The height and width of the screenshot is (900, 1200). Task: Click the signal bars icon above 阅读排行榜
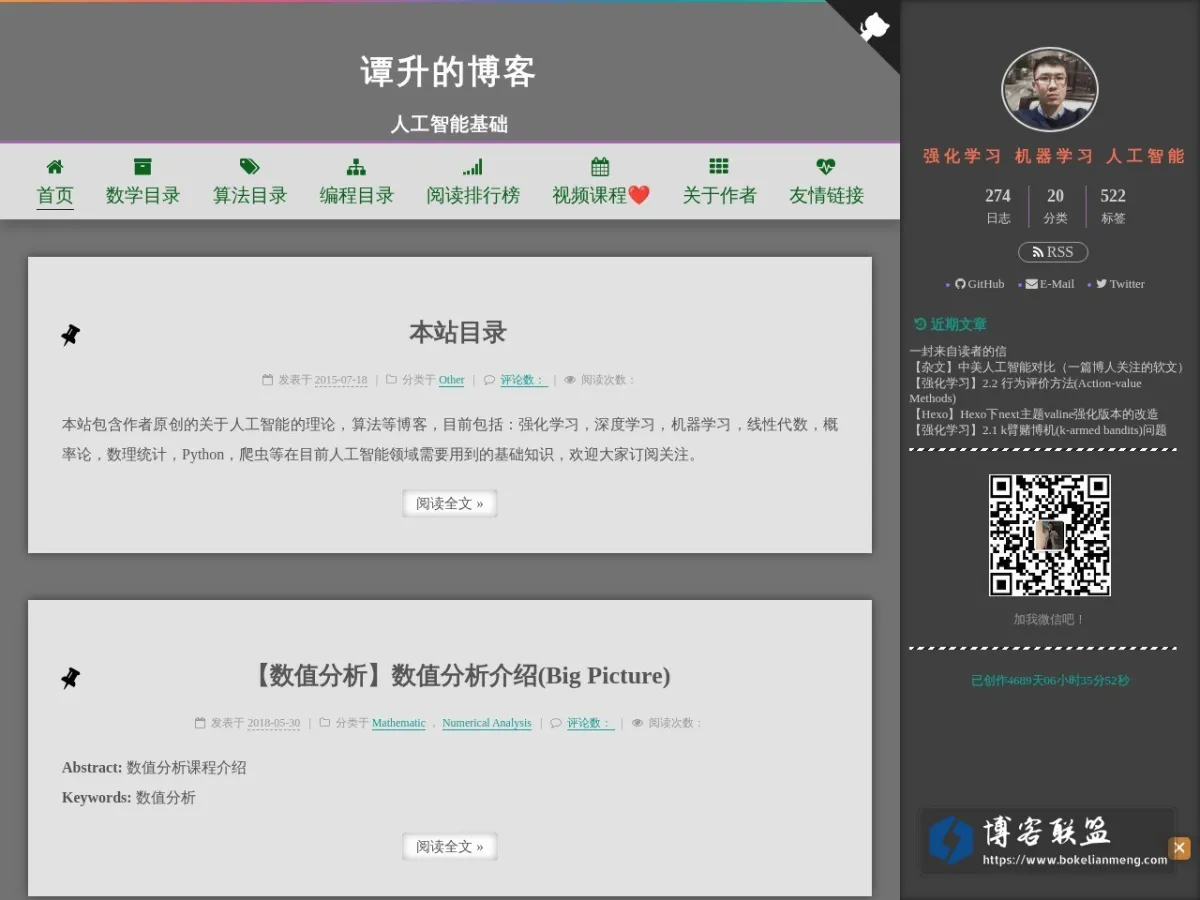click(x=473, y=167)
